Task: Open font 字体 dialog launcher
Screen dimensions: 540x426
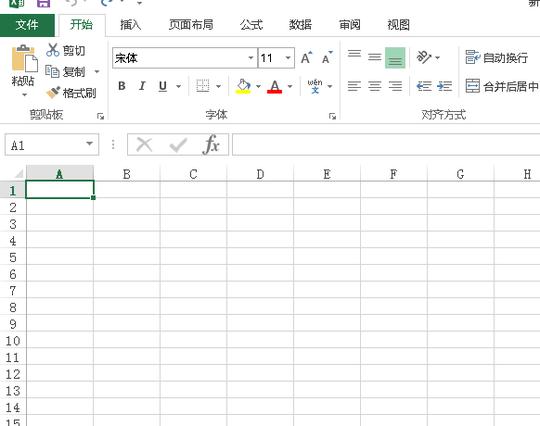Action: coord(332,116)
